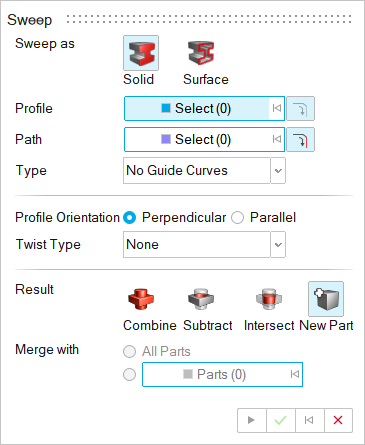The height and width of the screenshot is (445, 365).
Task: Select the Intersect result icon
Action: [269, 299]
